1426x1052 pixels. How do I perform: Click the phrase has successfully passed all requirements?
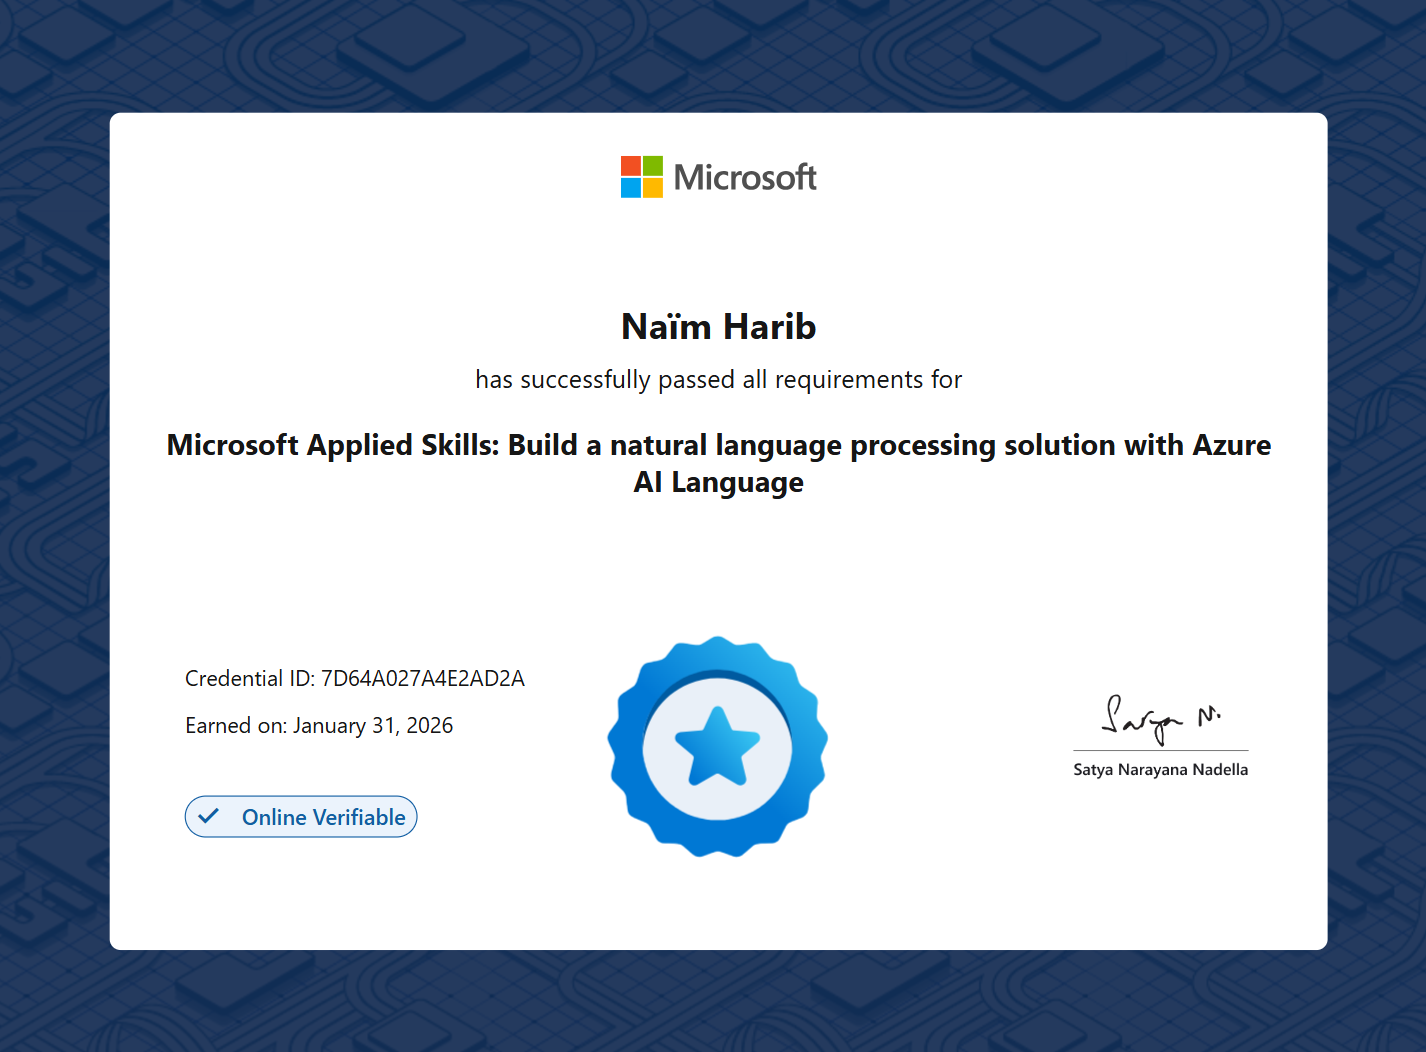pos(718,379)
